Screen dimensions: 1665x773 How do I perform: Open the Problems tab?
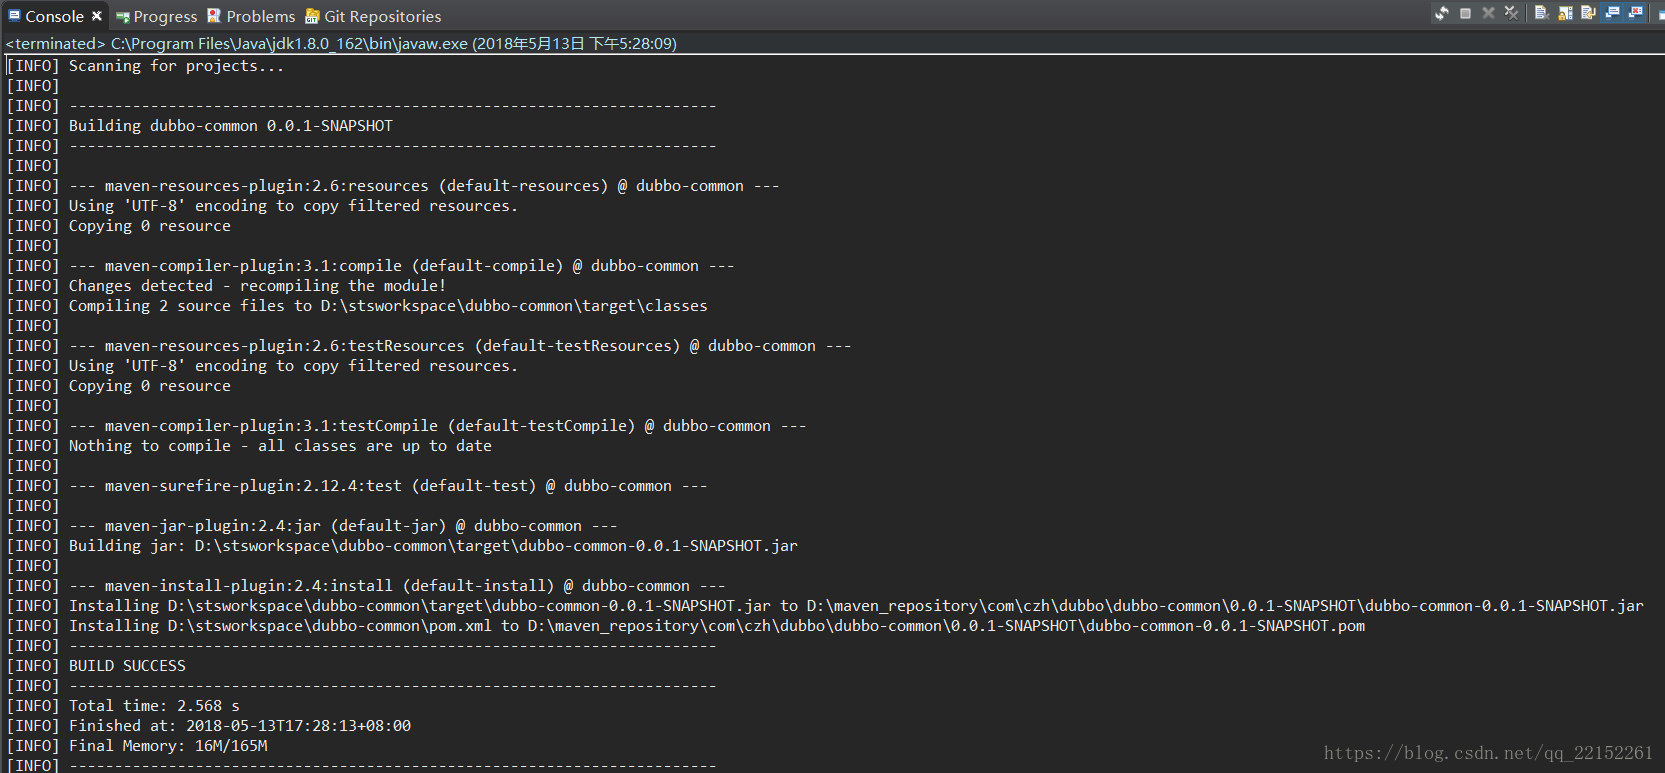point(251,16)
